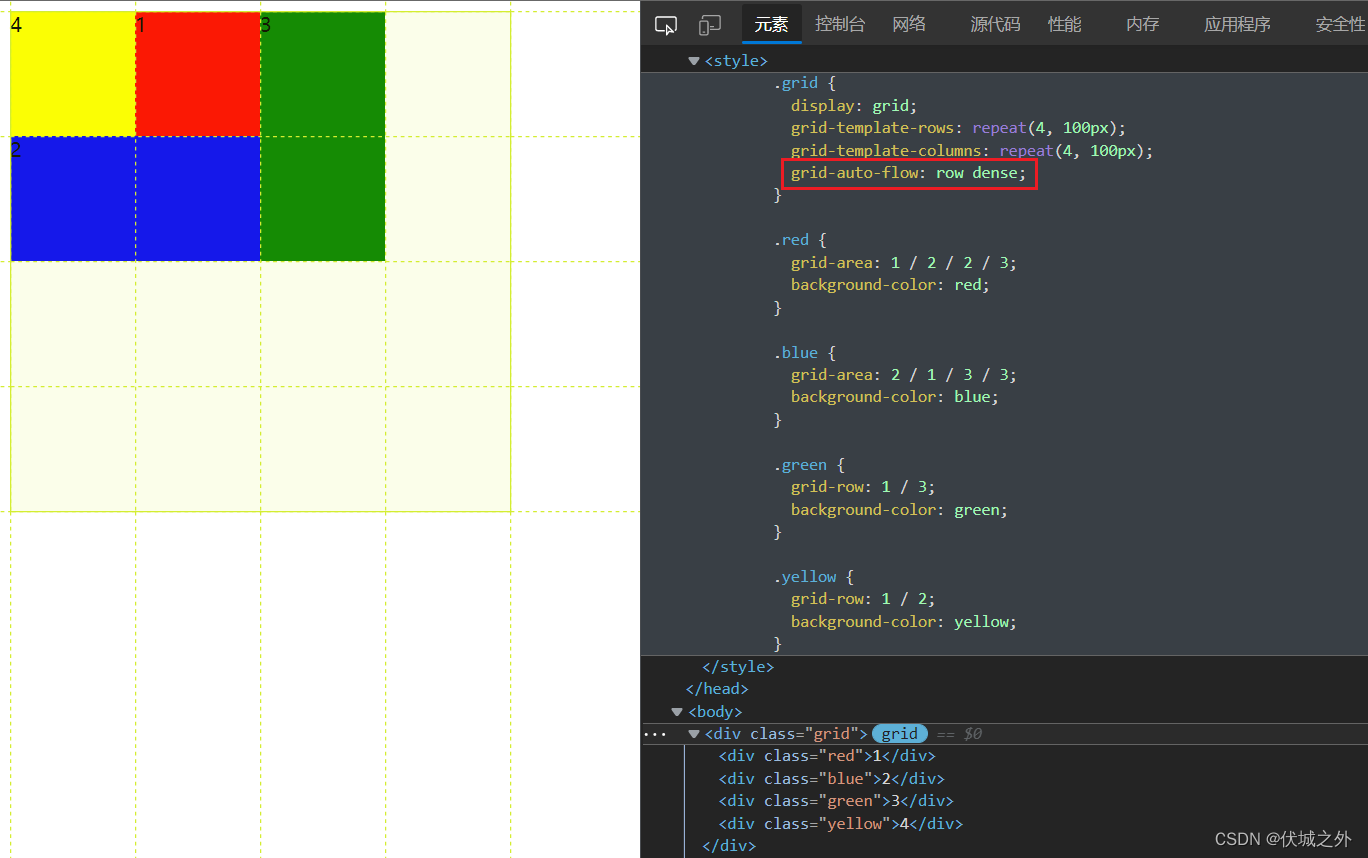This screenshot has width=1368, height=858.
Task: Click the "grid-auto-flow: row dense;" line
Action: (x=908, y=173)
